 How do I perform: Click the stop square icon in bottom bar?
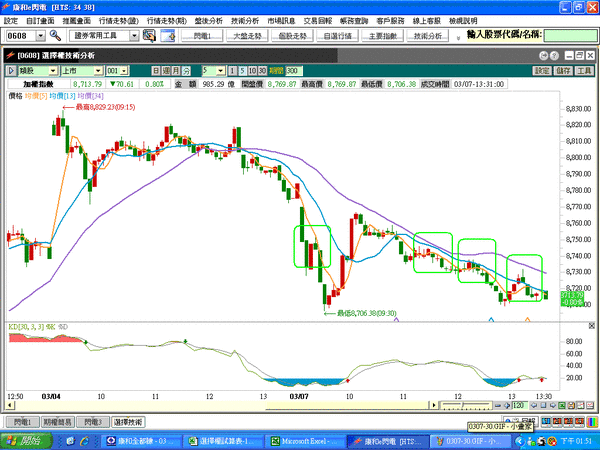tap(543, 405)
